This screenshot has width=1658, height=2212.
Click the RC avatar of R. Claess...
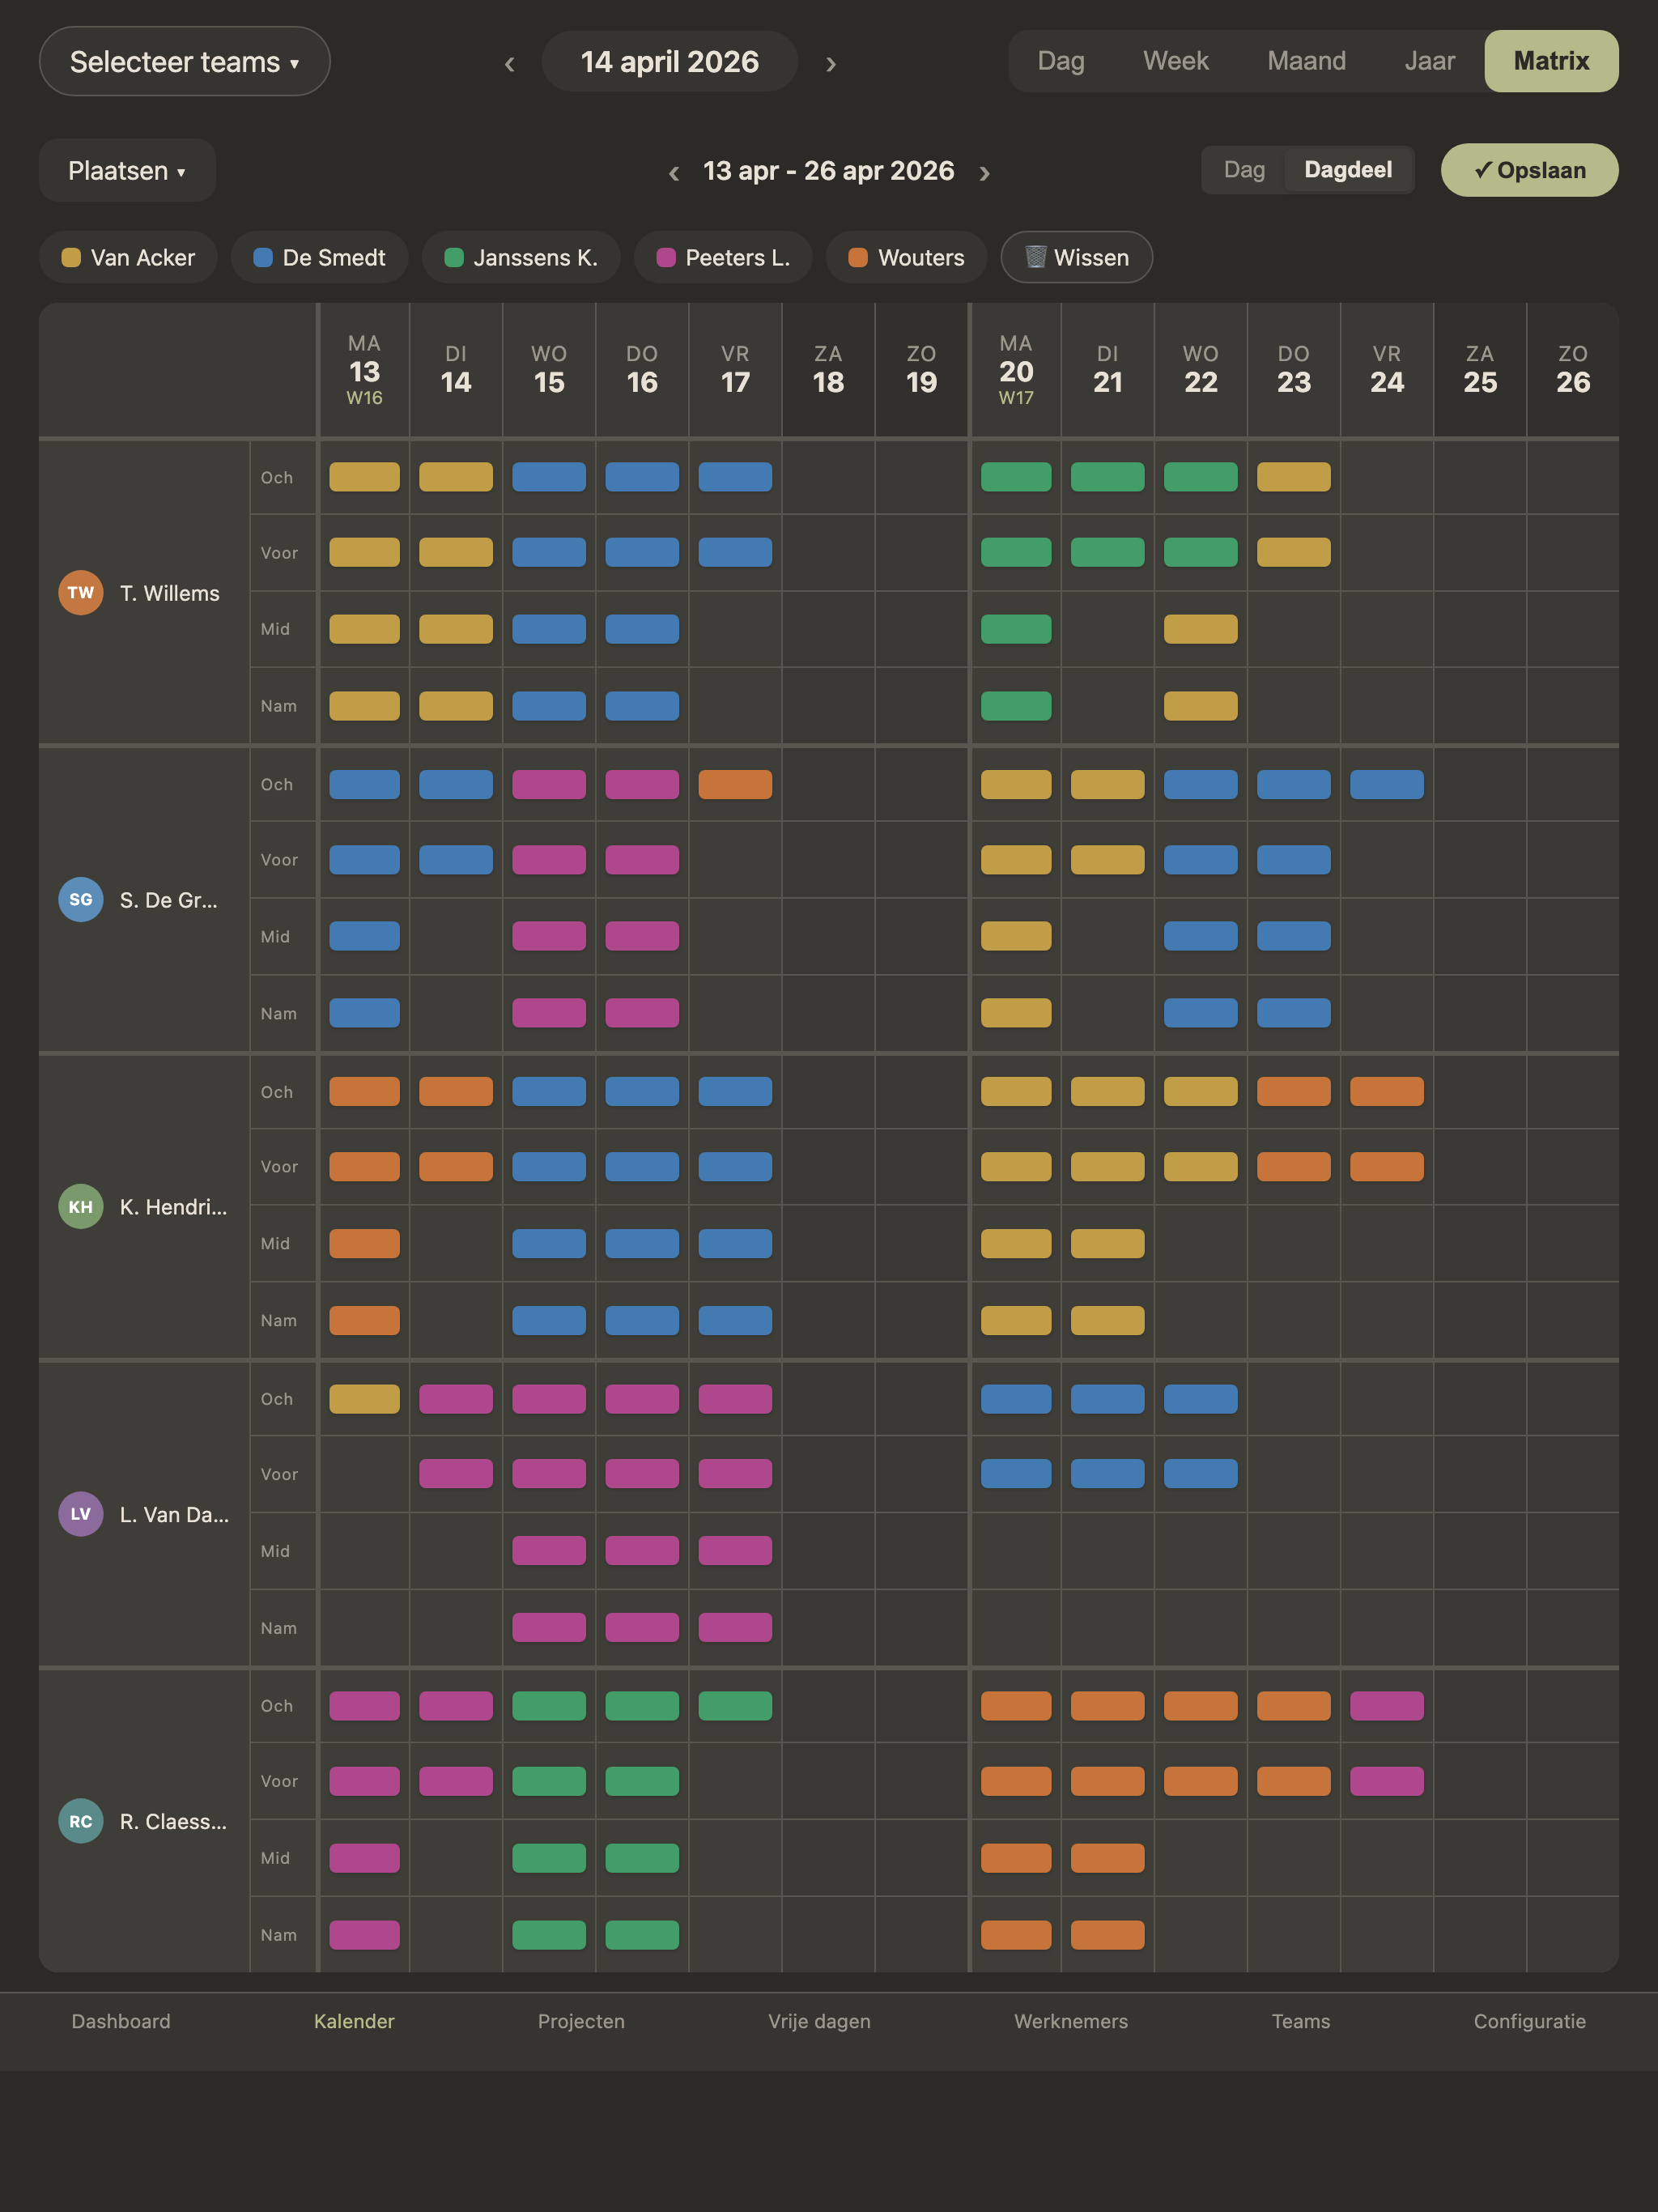coord(81,1821)
